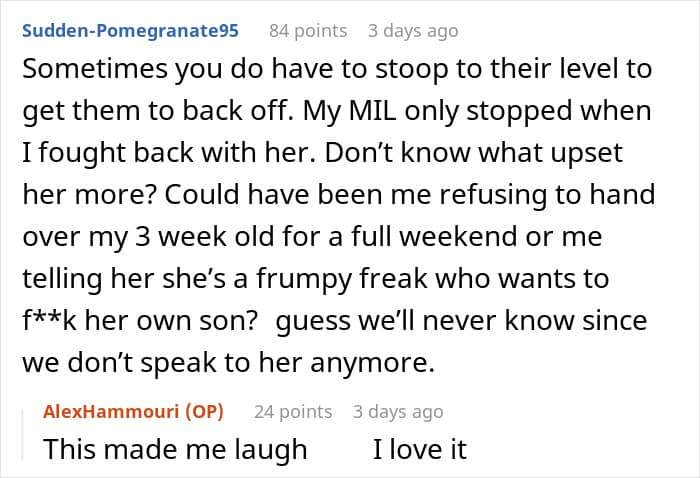The image size is (700, 478).
Task: Click the line starting "Sometimes you do have"
Action: click(x=337, y=69)
